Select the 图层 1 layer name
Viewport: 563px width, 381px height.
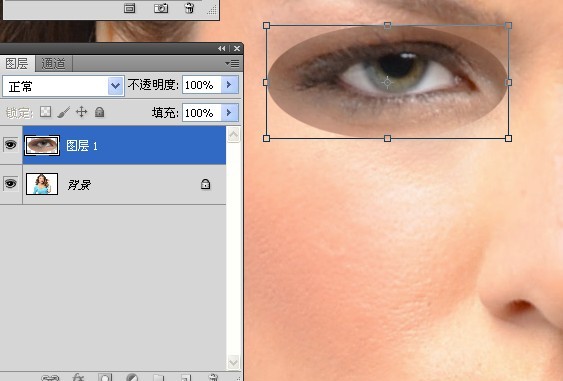coord(82,146)
